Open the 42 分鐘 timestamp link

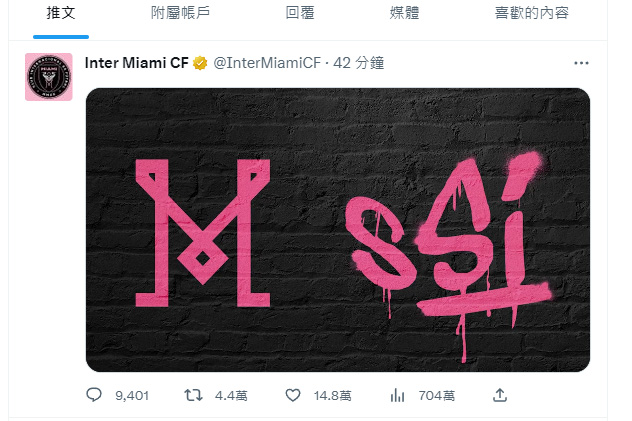(358, 63)
